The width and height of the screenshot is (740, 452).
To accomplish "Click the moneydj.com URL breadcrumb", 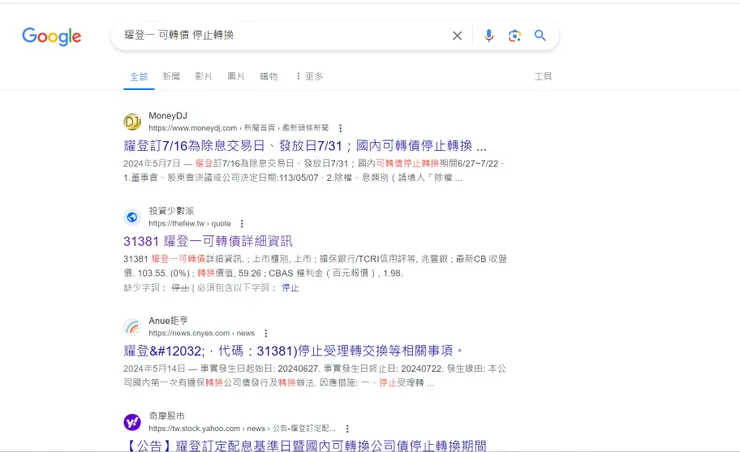I will (238, 128).
